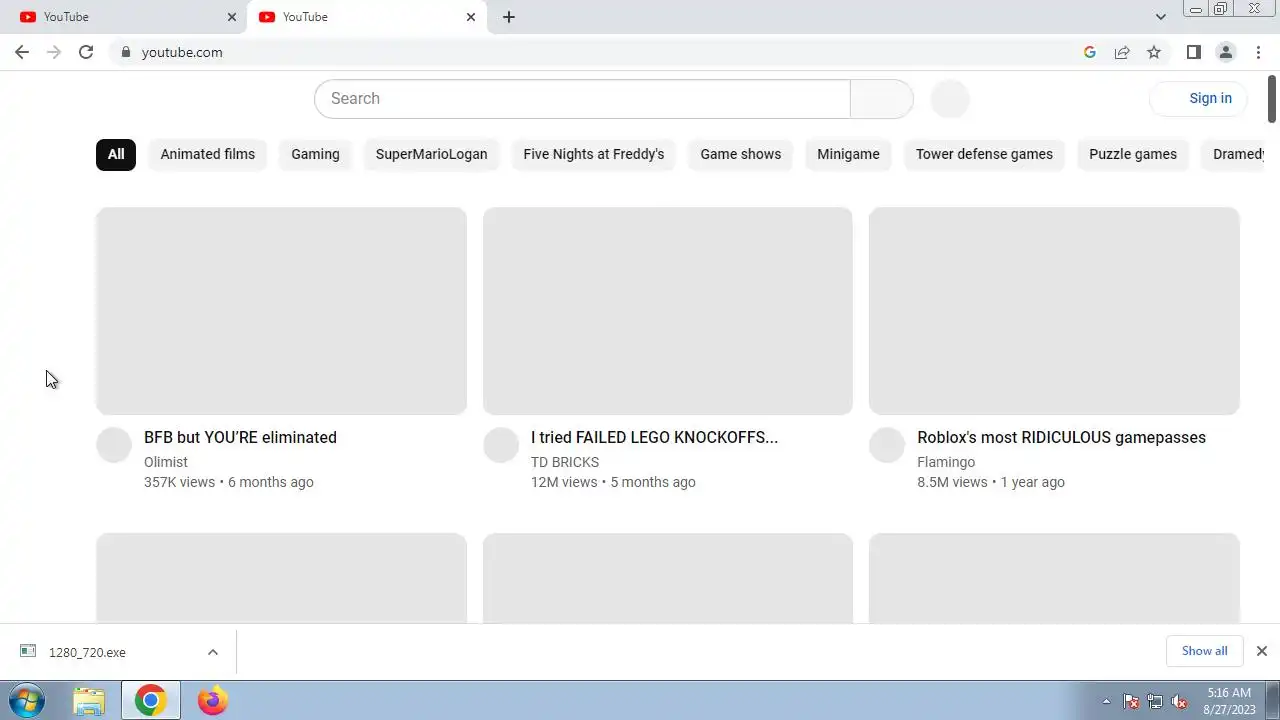Screen dimensions: 1280x720
Task: Click "8.5M views • 1 year ago" text
Action: tap(991, 482)
